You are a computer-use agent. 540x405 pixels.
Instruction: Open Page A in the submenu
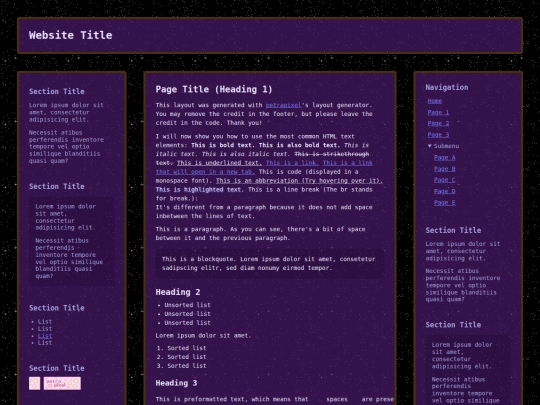point(445,157)
